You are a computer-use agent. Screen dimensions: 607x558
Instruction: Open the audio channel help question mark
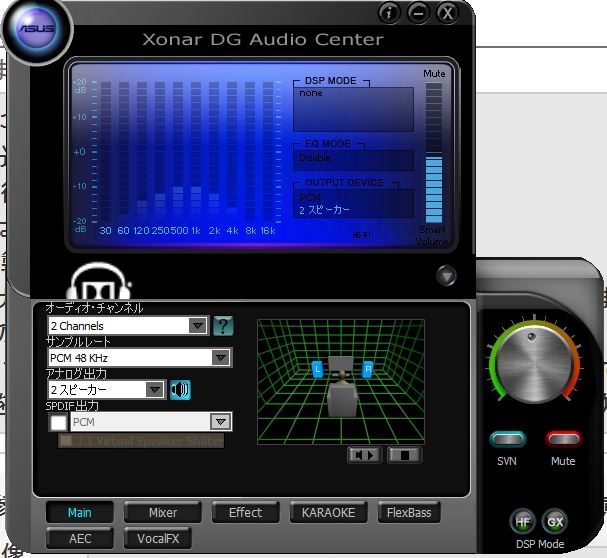tap(223, 325)
